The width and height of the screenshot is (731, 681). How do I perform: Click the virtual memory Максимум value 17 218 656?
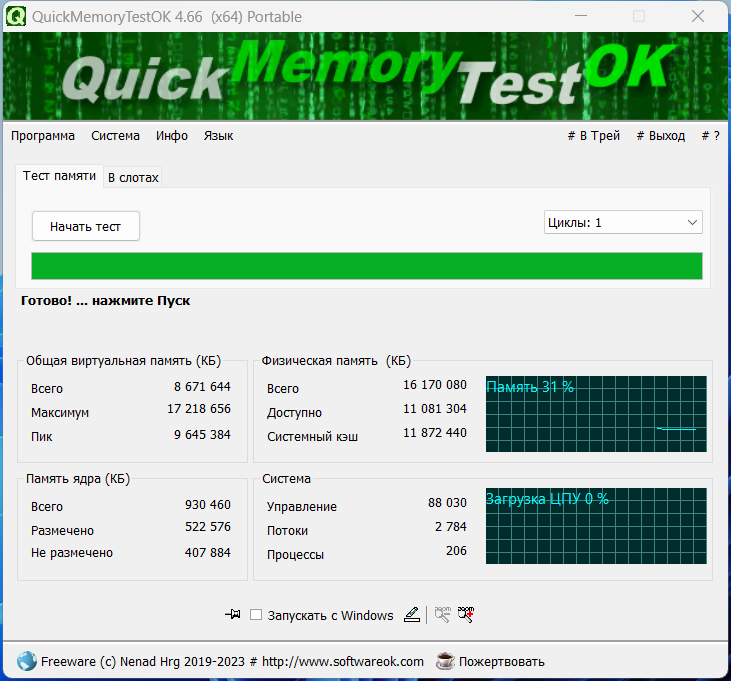pos(199,409)
